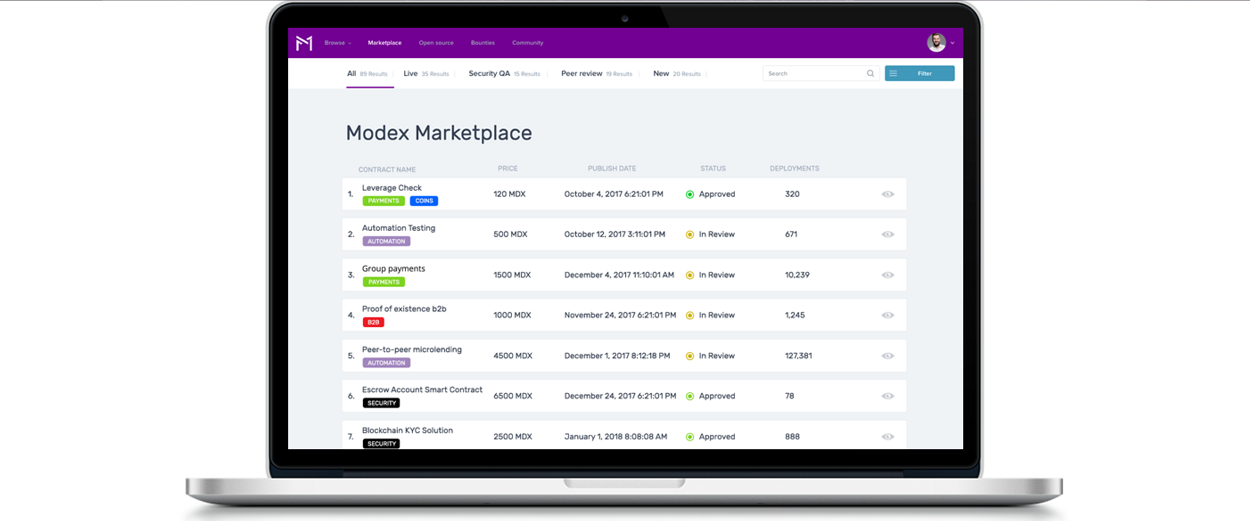Click SECURITY tag under Blockchain KYC Solution
The height and width of the screenshot is (521, 1250).
click(x=381, y=444)
